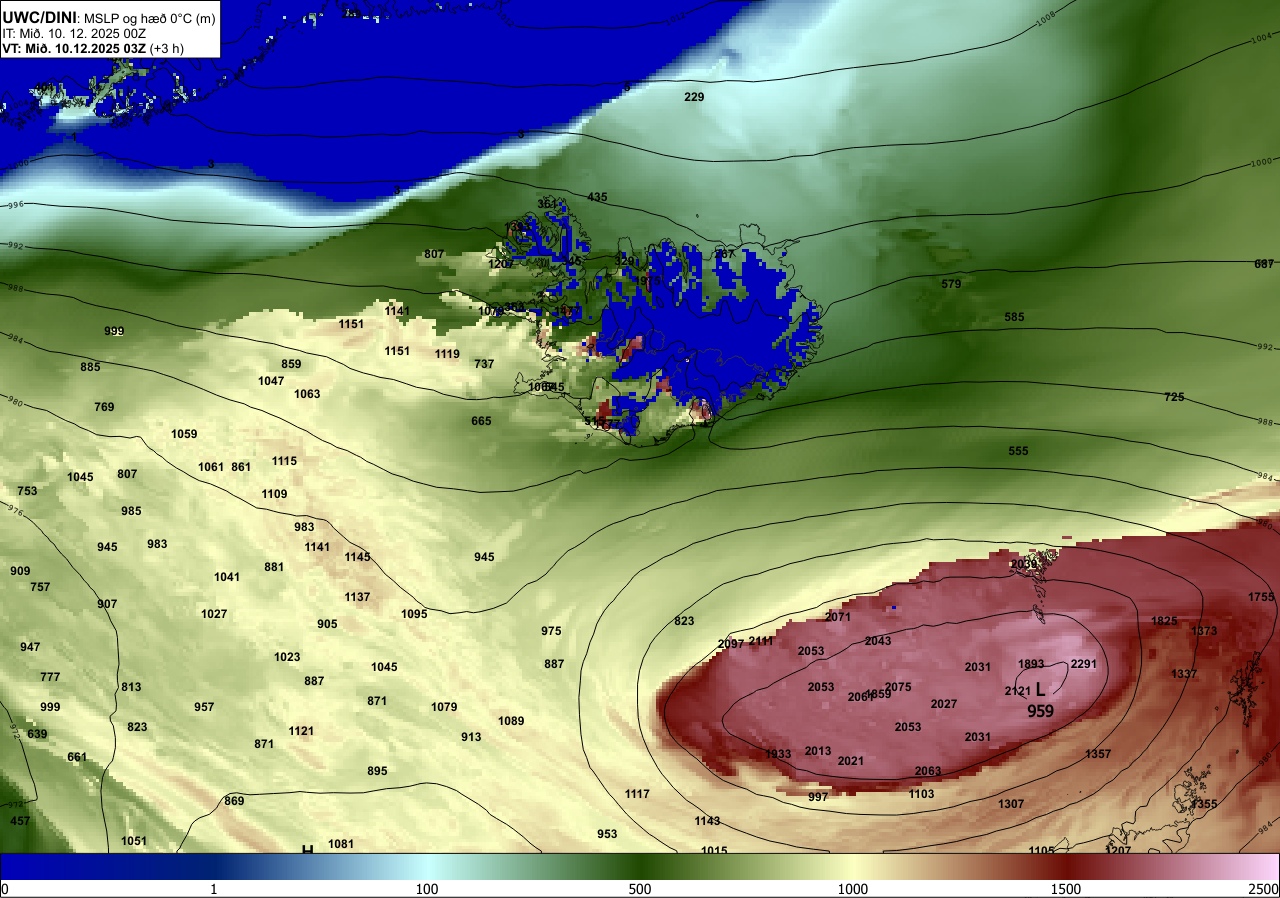Click the value 737 west of Iceland
Viewport: 1280px width, 898px height.
[x=484, y=364]
